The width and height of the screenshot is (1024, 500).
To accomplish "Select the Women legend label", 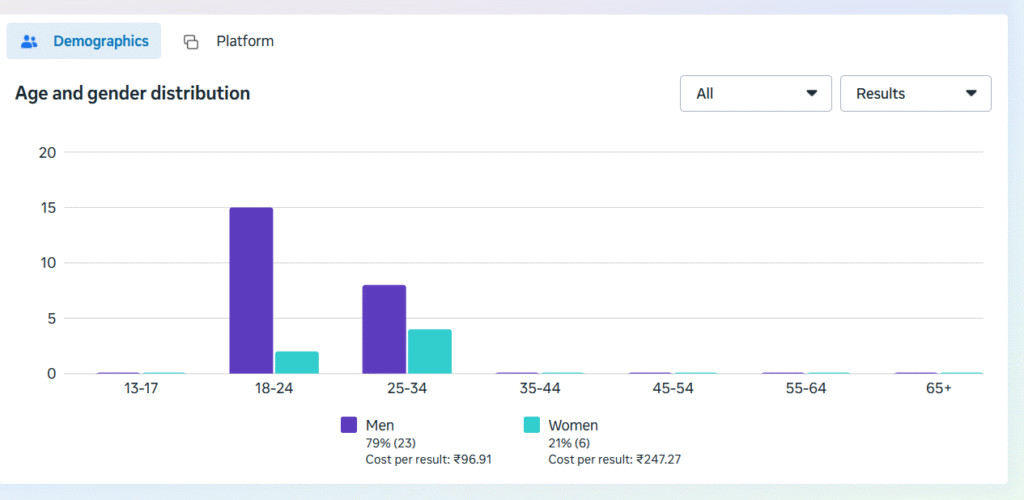I will [573, 425].
